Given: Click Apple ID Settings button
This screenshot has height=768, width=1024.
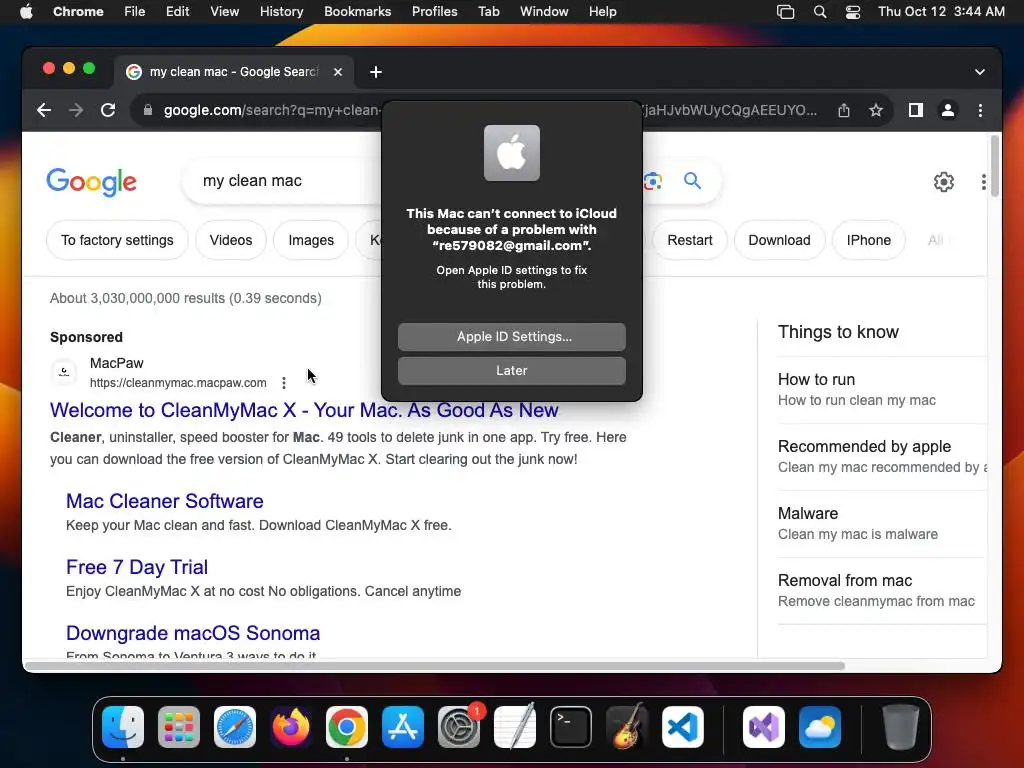Looking at the screenshot, I should pos(511,336).
